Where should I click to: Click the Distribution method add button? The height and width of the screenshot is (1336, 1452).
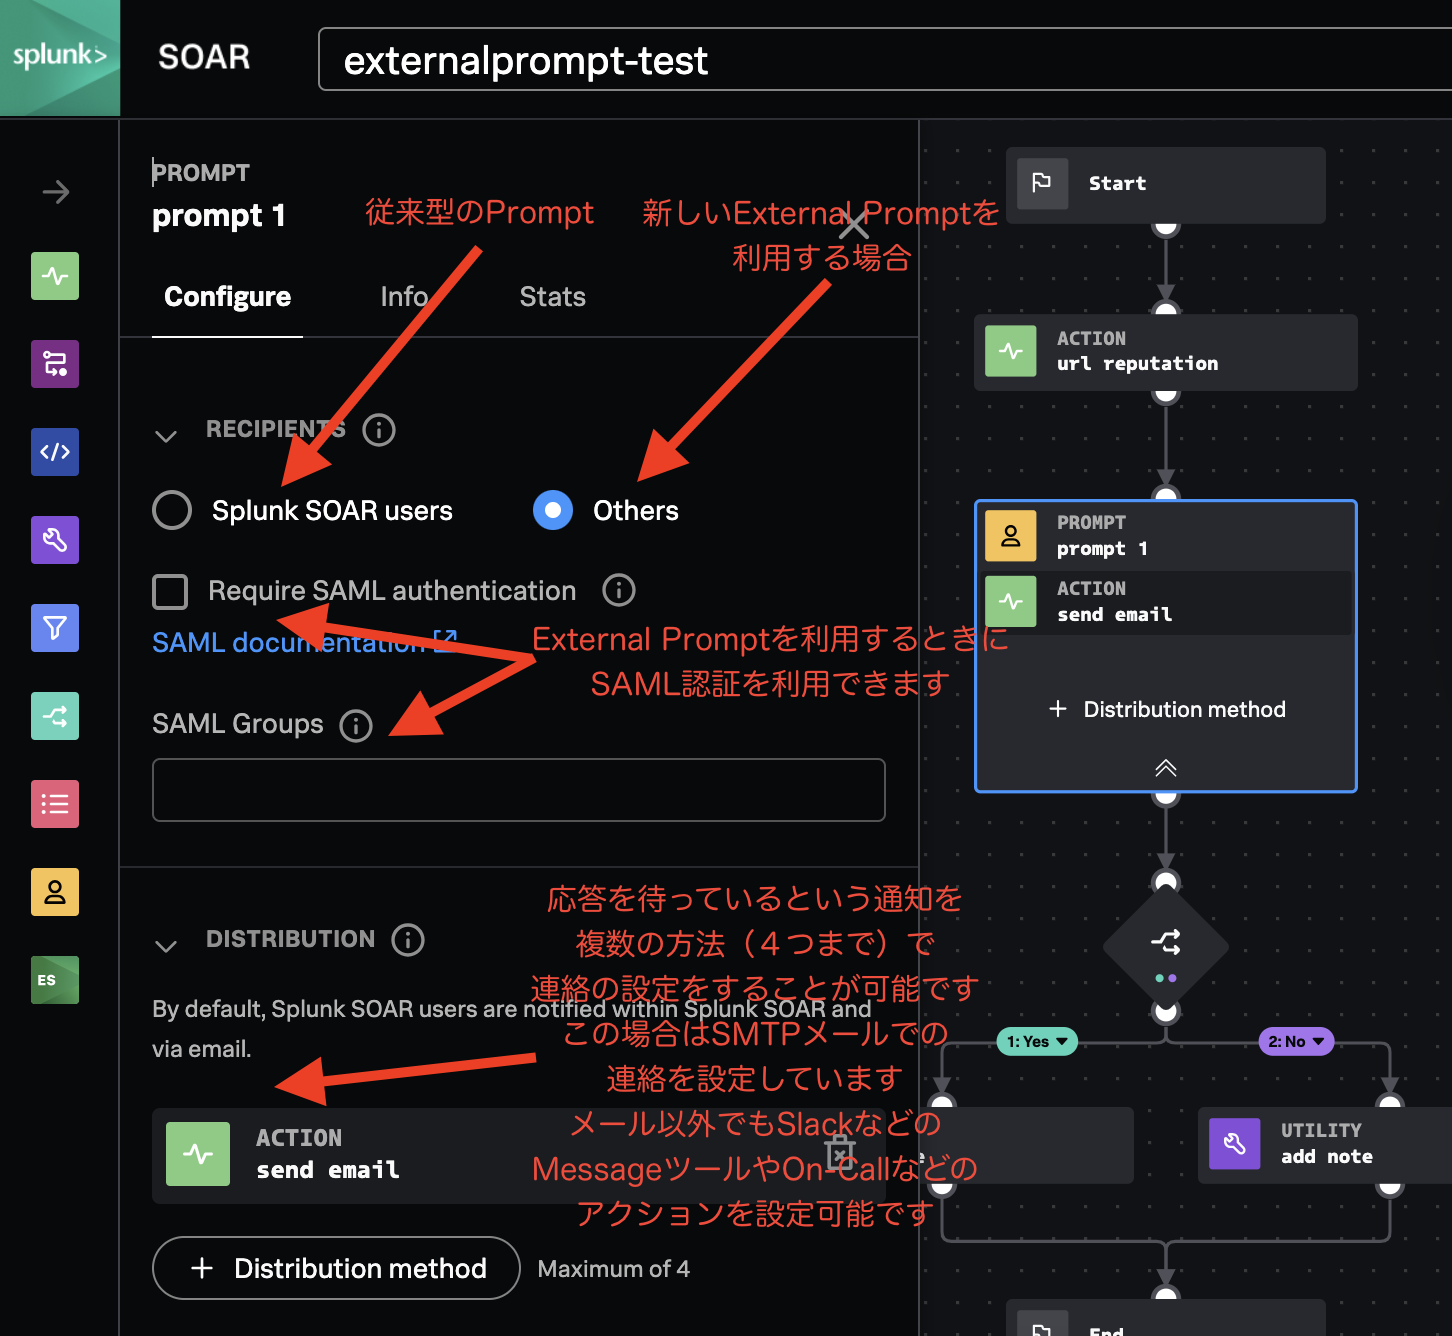tap(336, 1268)
